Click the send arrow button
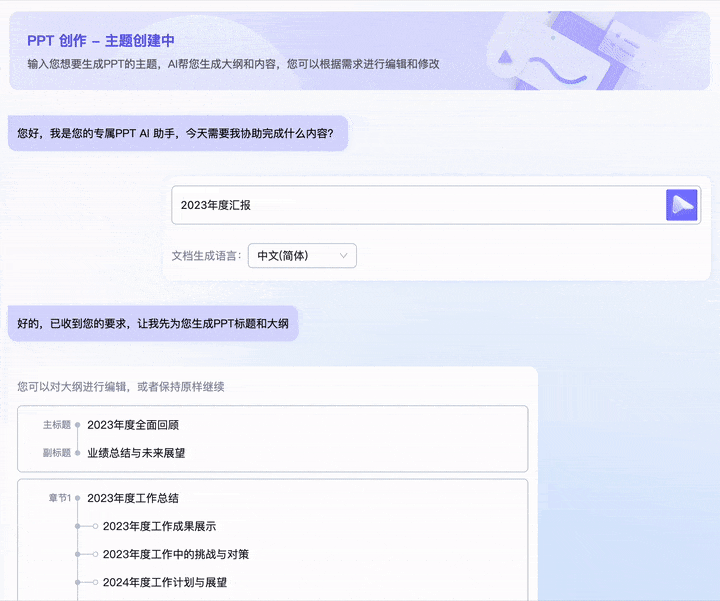The image size is (720, 601). tap(681, 205)
